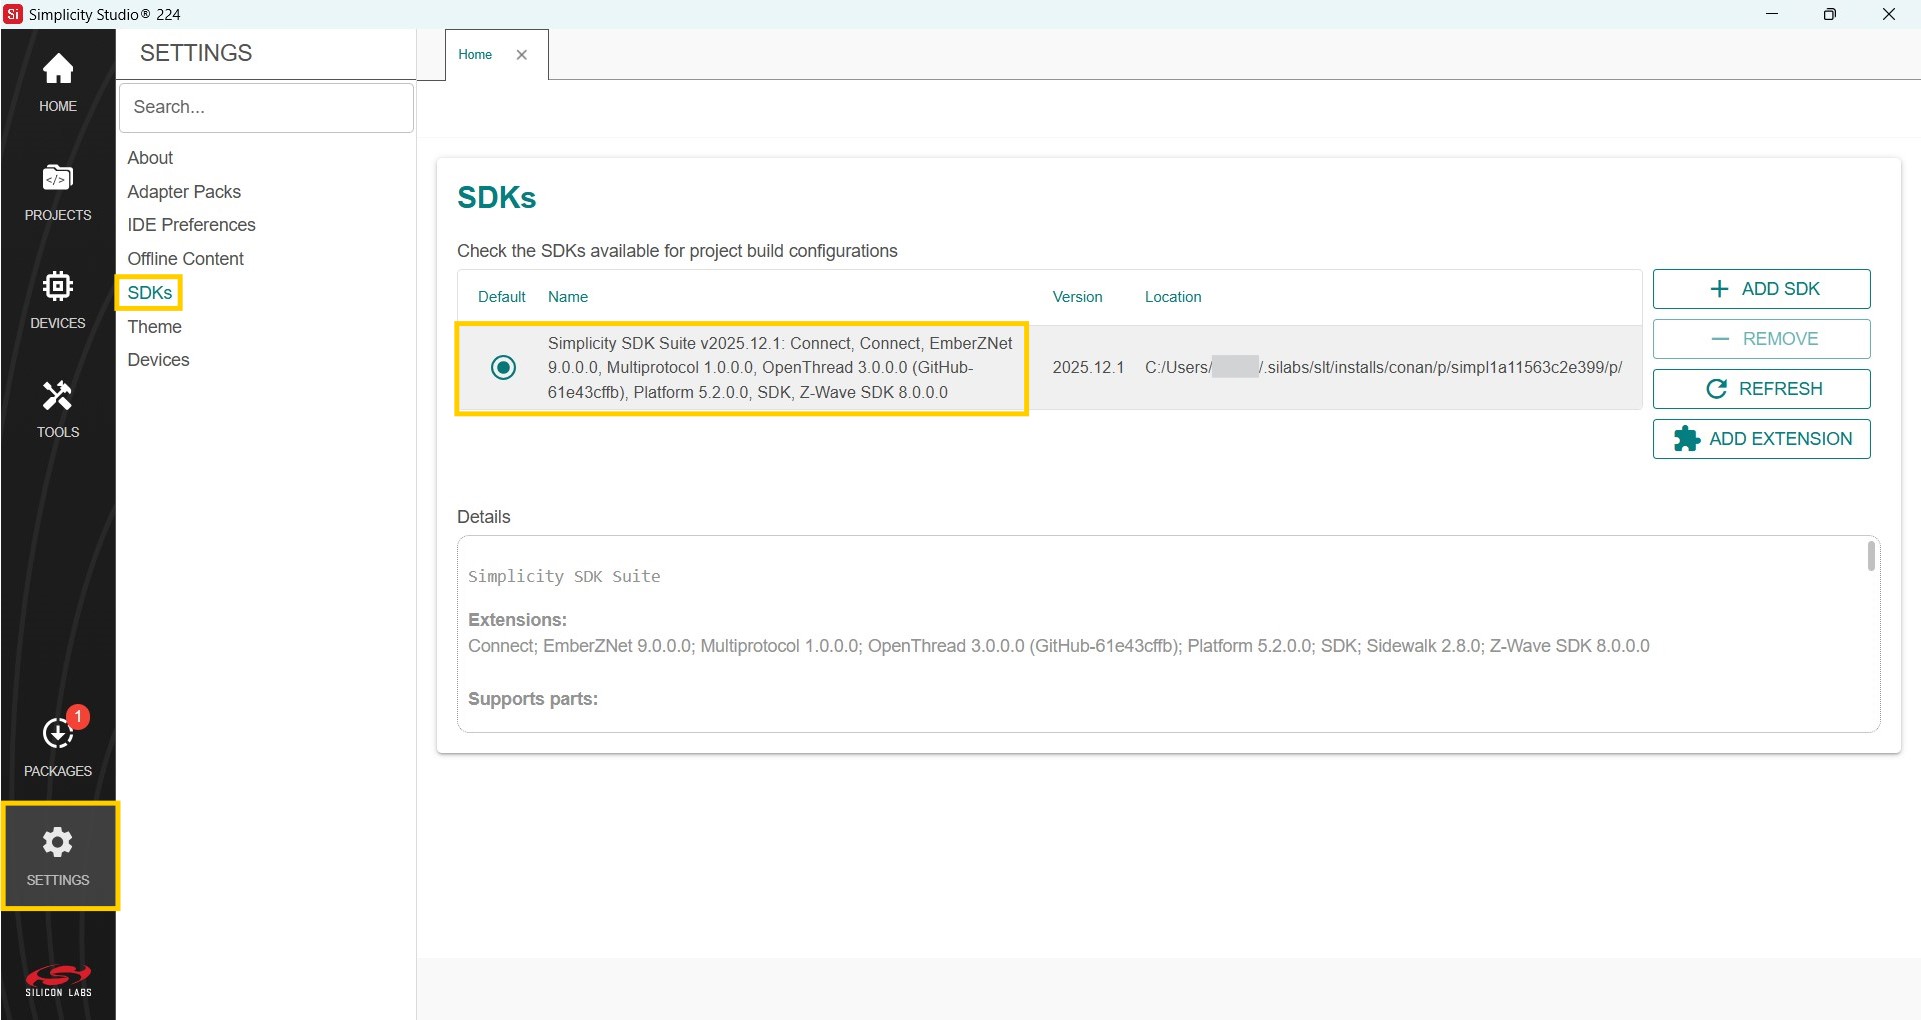Switch to the Home tab
Image resolution: width=1921 pixels, height=1020 pixels.
475,55
